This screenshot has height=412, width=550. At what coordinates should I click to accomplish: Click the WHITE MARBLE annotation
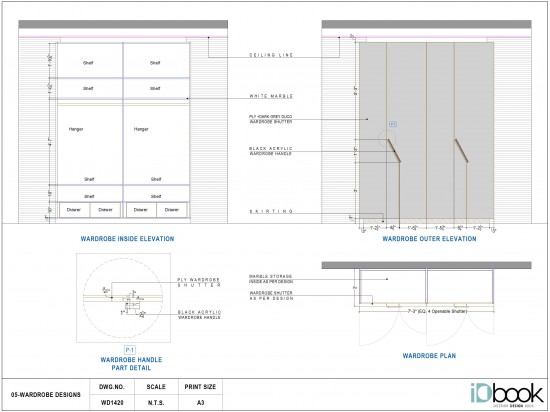pos(271,96)
